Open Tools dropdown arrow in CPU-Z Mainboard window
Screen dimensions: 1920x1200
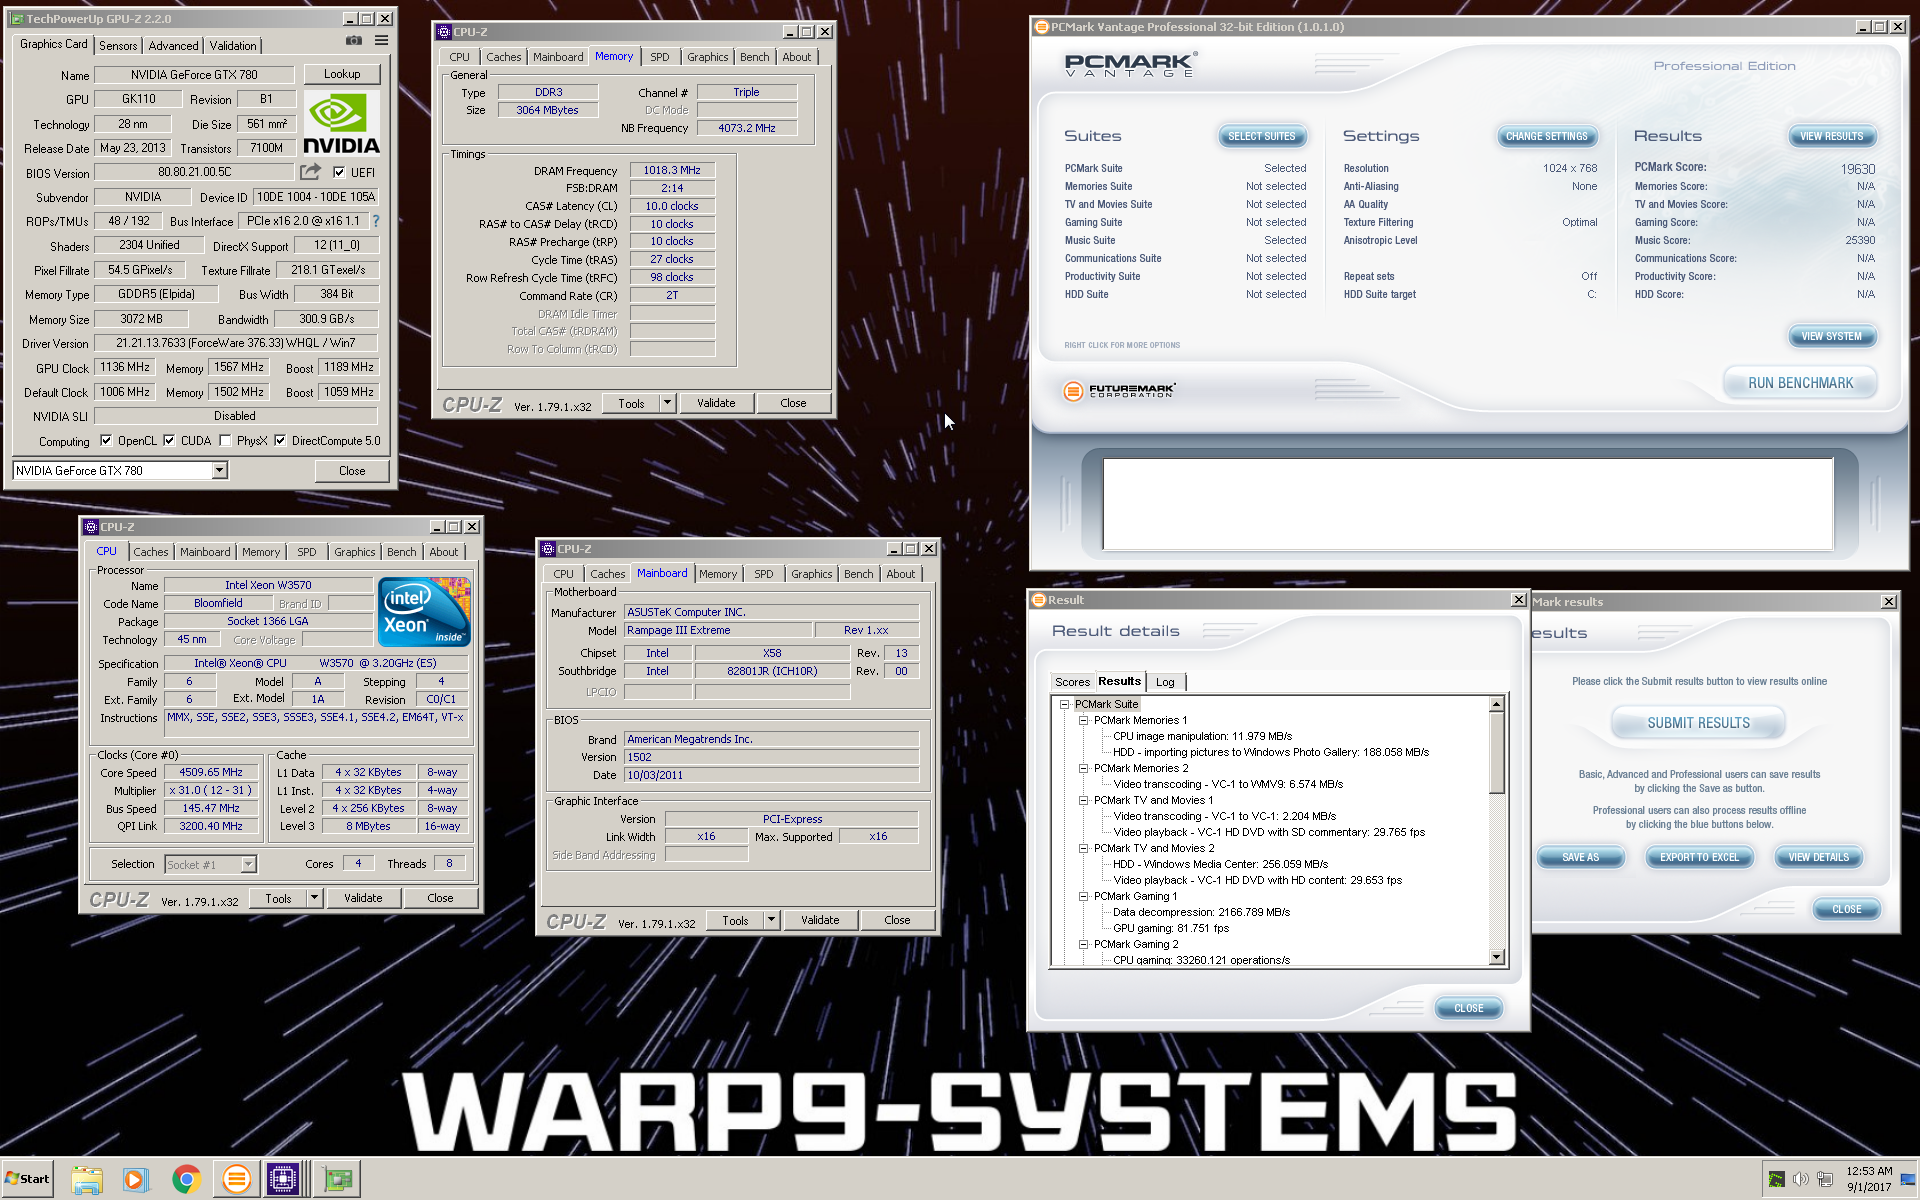(x=771, y=920)
